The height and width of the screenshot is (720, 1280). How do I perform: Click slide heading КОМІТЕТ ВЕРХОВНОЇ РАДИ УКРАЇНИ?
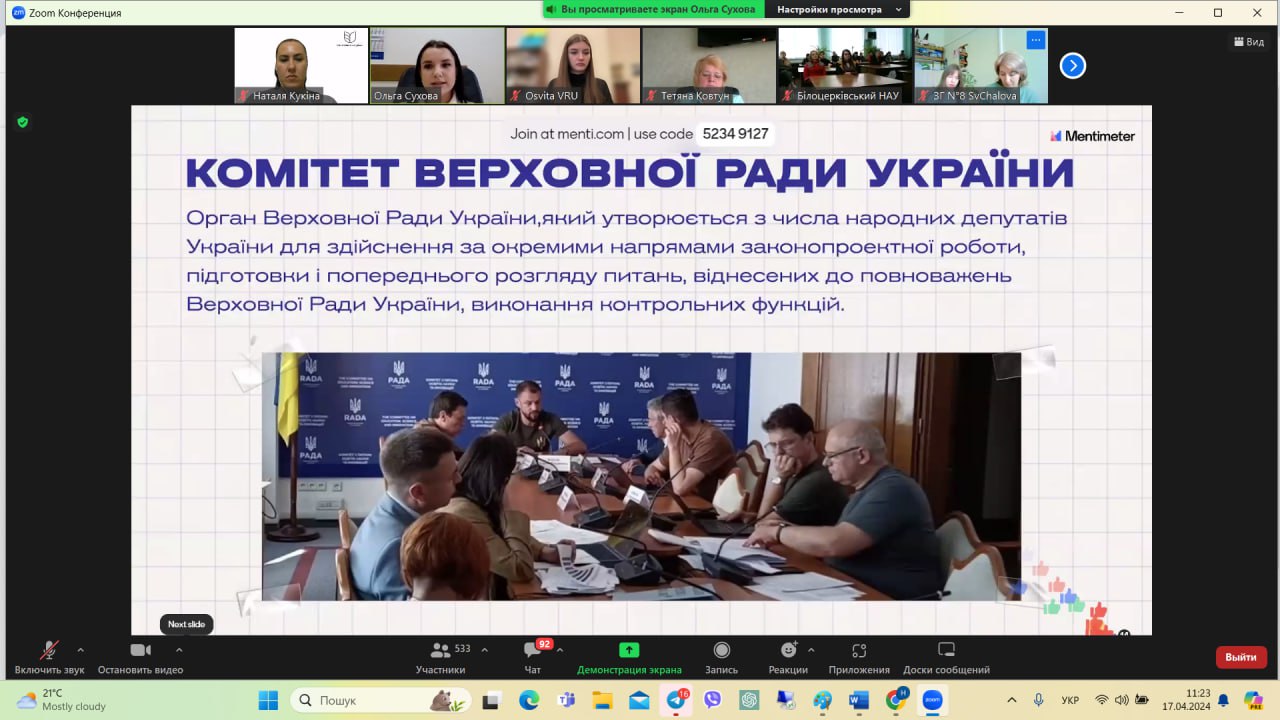[x=630, y=172]
